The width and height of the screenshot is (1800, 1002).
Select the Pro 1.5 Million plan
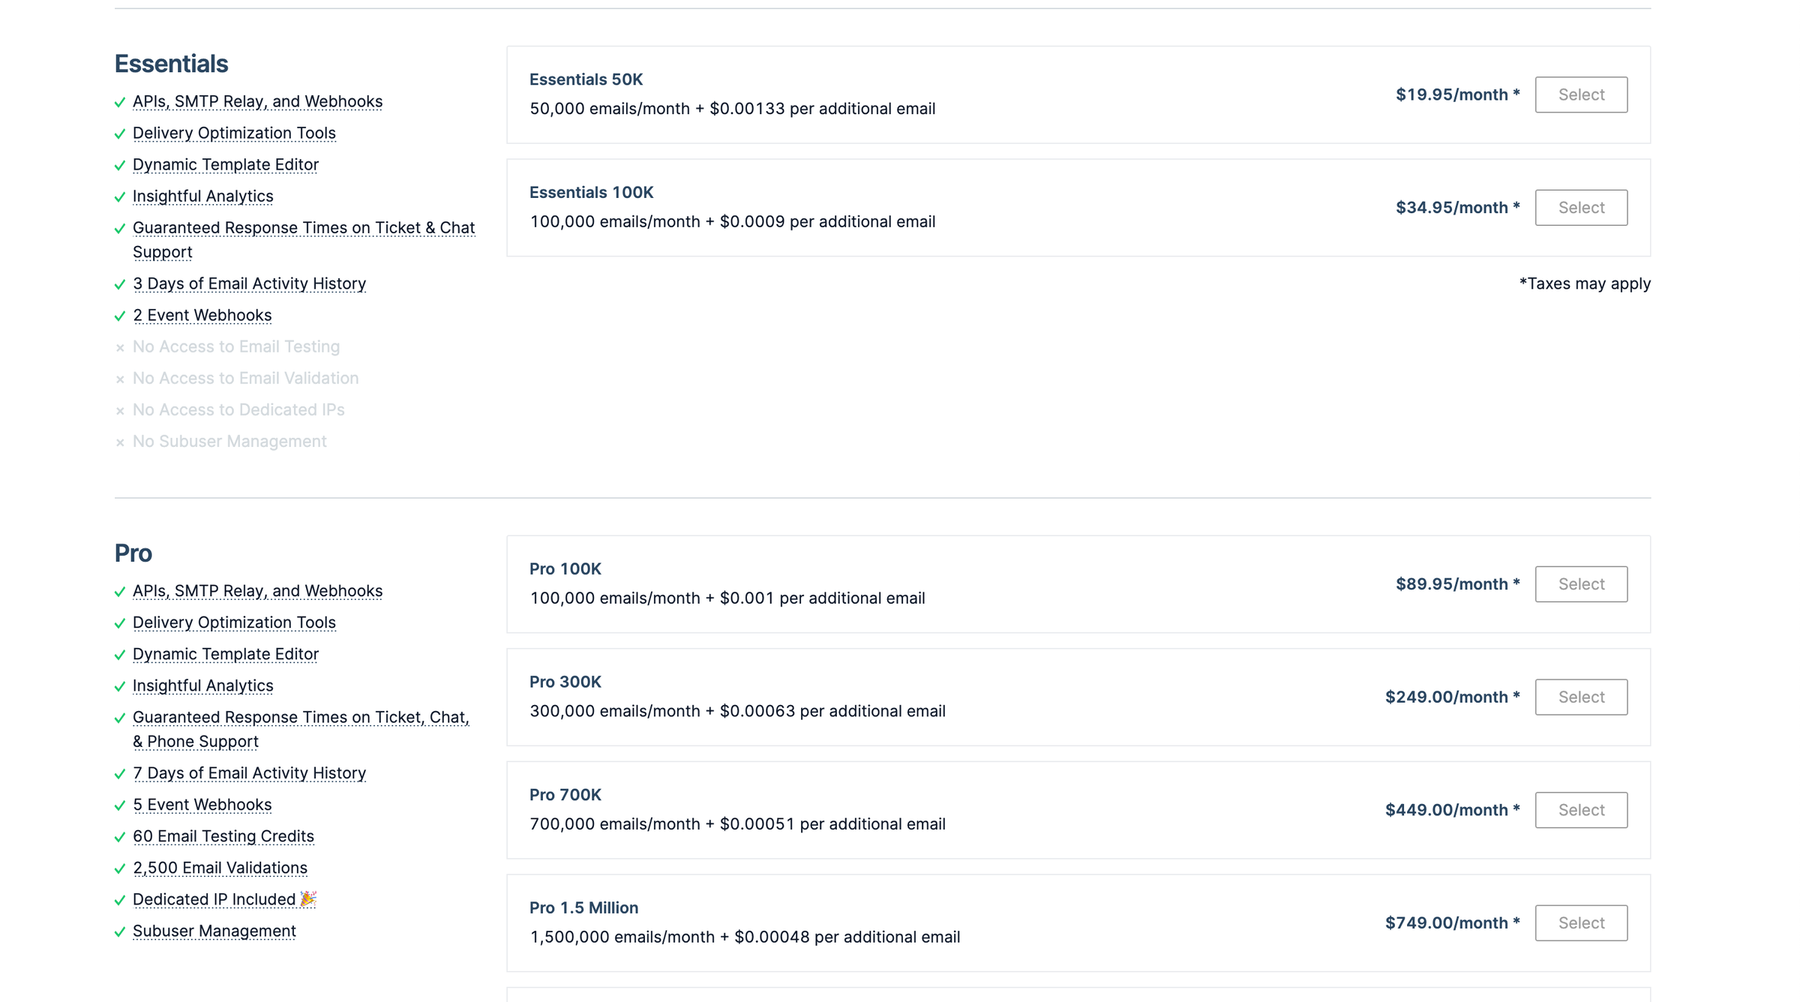[1580, 922]
